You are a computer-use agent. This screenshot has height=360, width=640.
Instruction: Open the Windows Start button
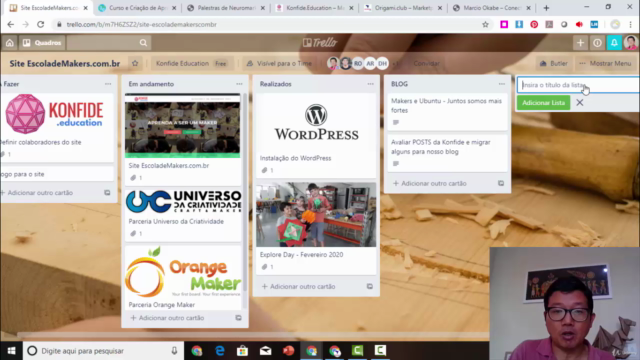[11, 351]
